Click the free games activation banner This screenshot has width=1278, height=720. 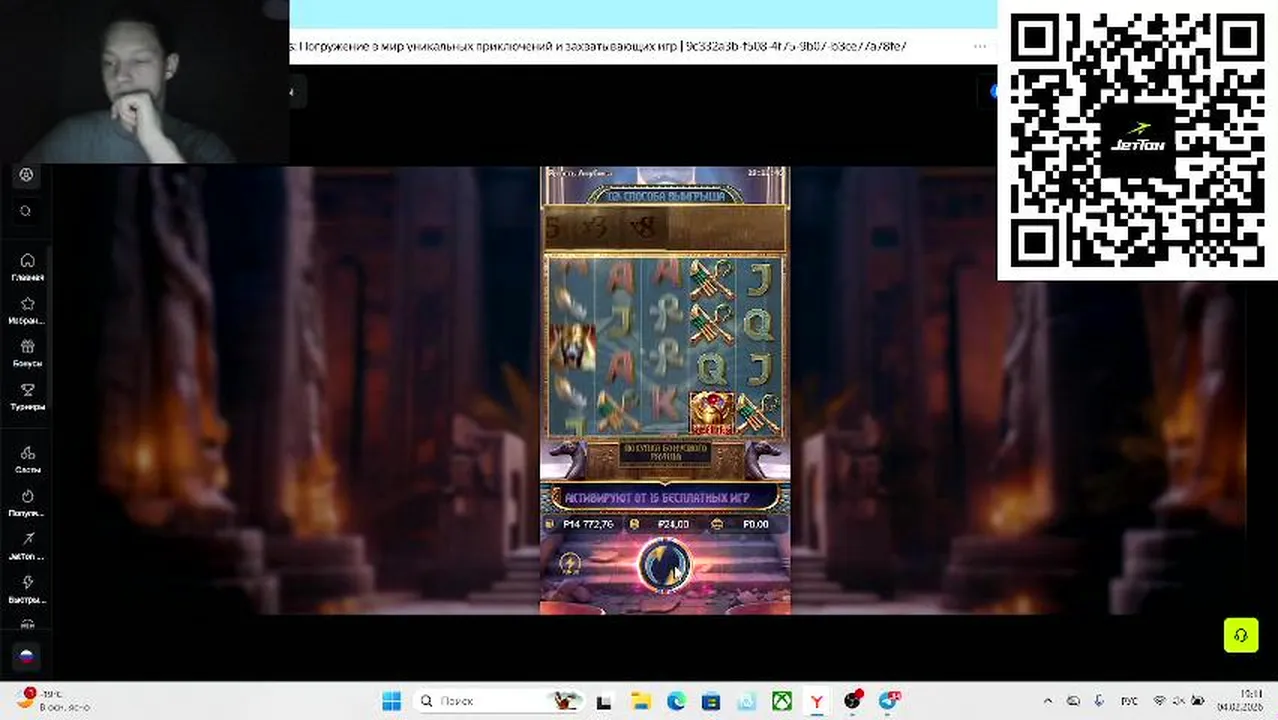coord(665,497)
